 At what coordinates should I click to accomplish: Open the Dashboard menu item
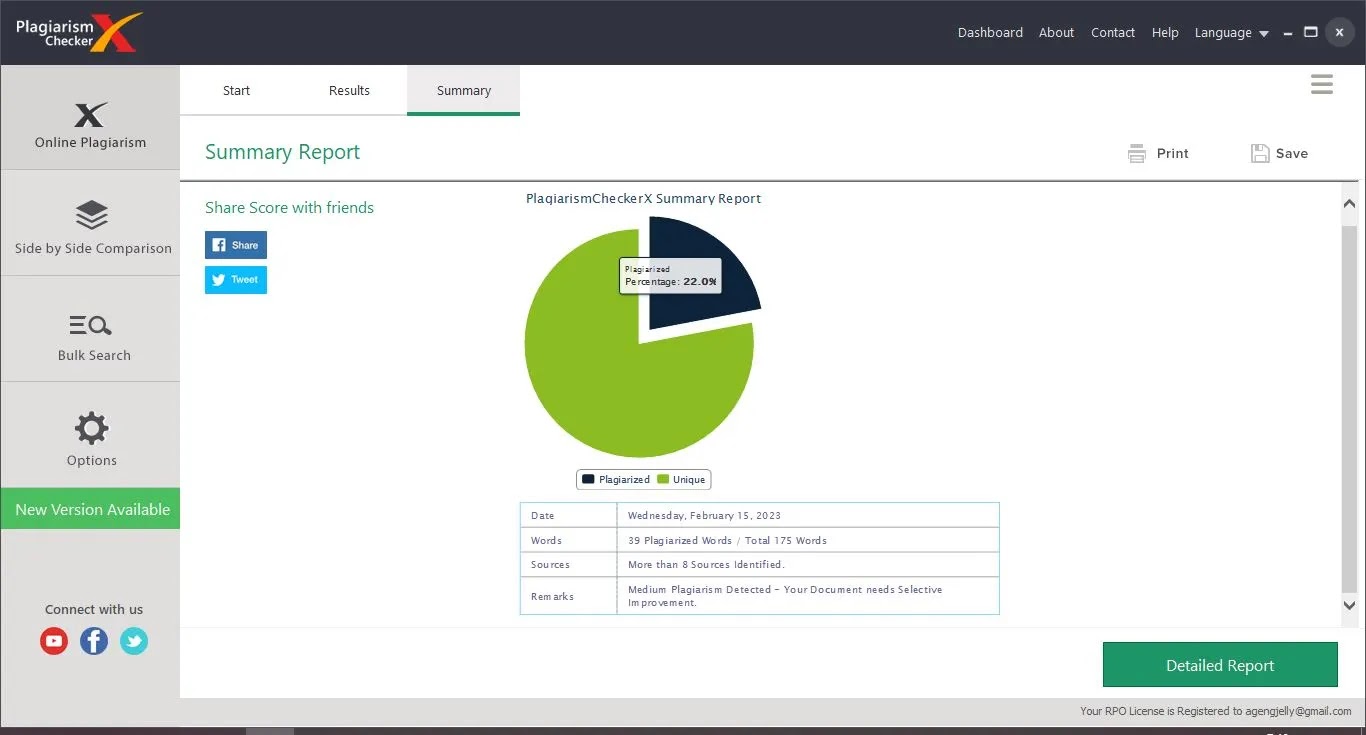click(x=990, y=32)
